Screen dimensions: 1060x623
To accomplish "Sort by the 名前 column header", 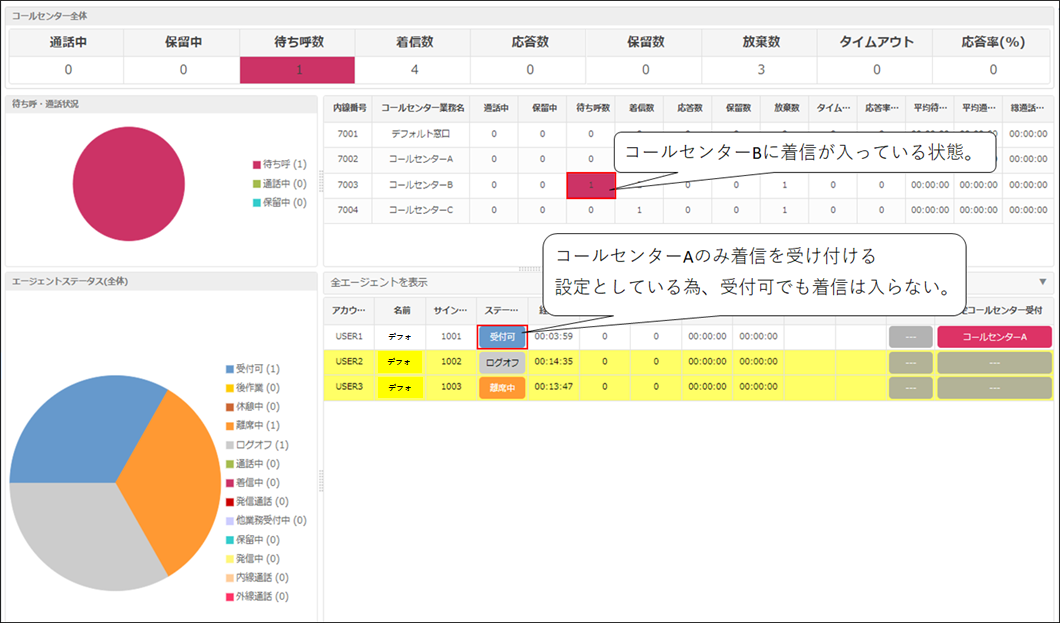I will [x=402, y=310].
